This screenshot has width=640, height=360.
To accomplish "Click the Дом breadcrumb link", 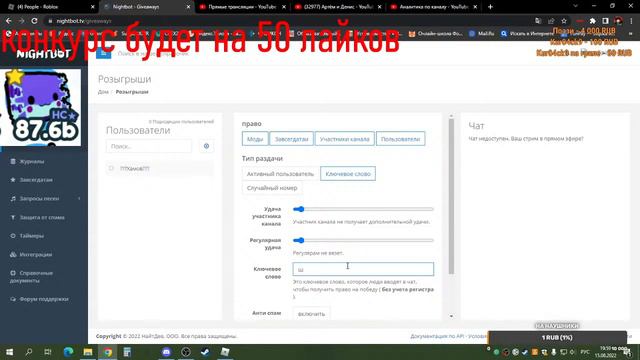I will [x=103, y=92].
